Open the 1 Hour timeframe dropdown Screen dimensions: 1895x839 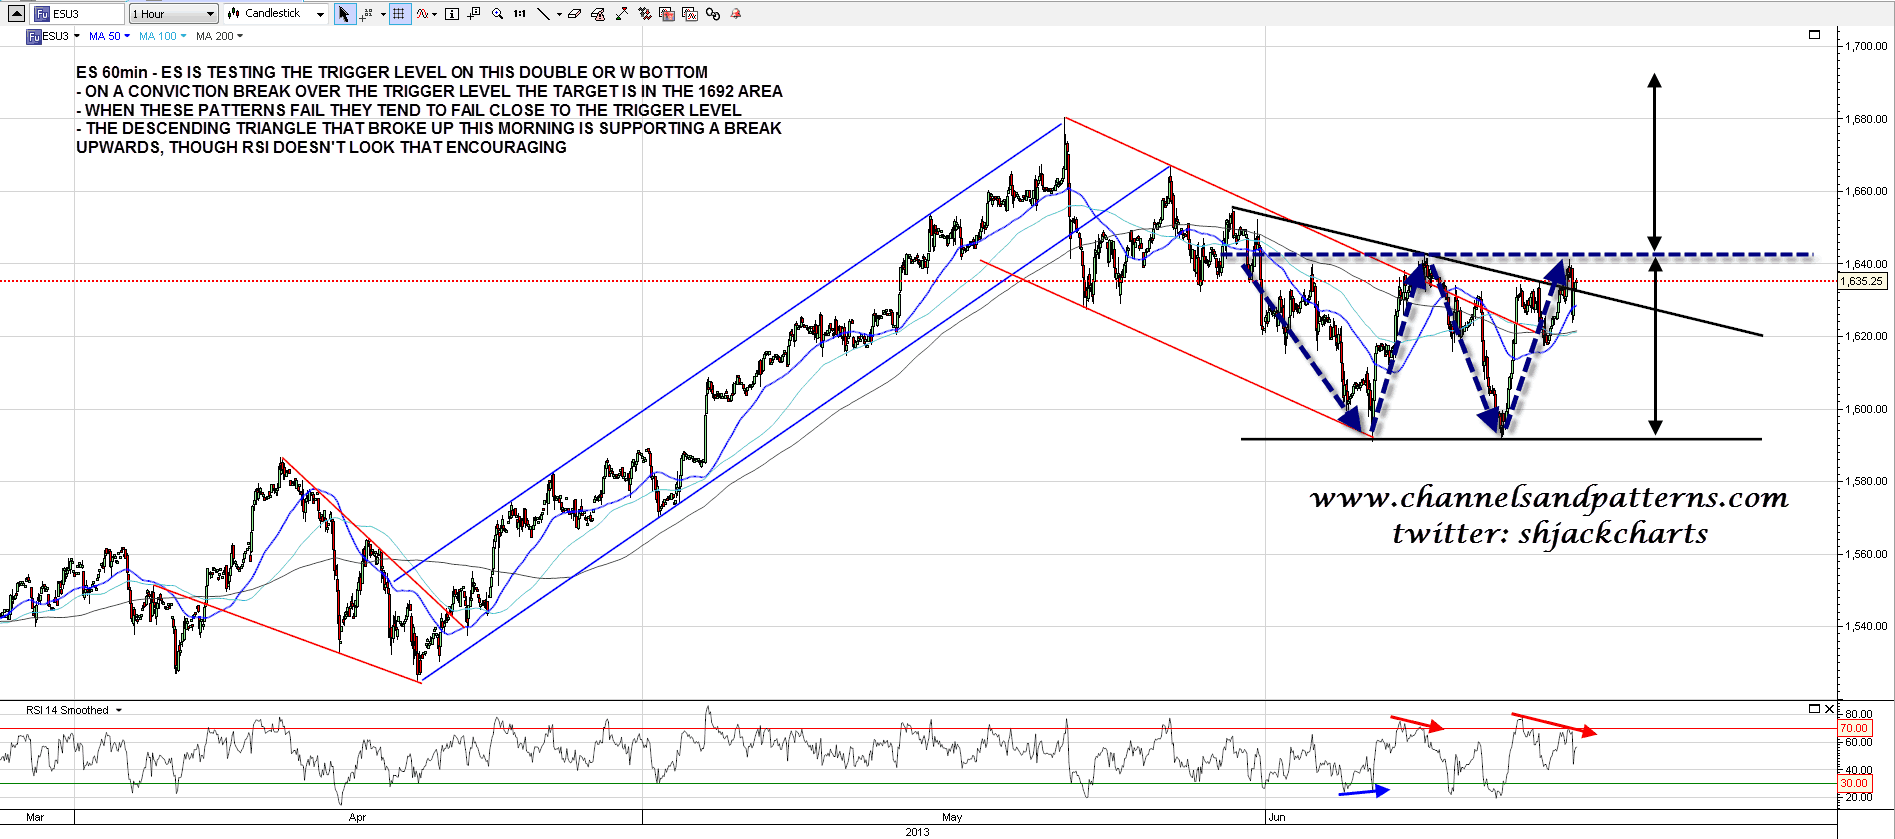173,14
